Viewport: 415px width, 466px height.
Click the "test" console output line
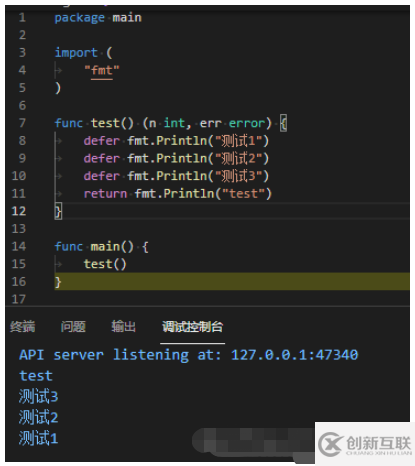36,376
